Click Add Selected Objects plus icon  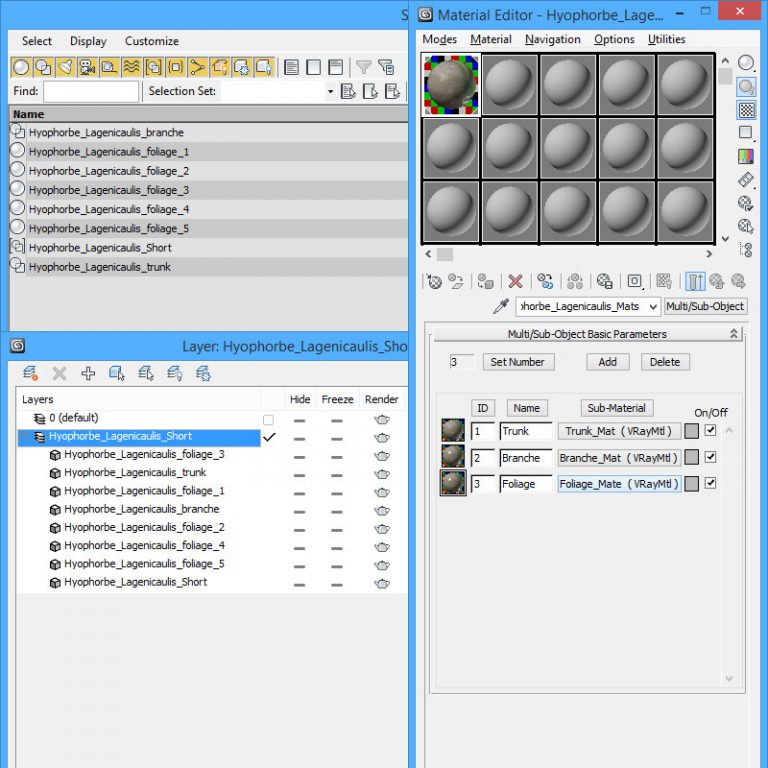point(88,373)
